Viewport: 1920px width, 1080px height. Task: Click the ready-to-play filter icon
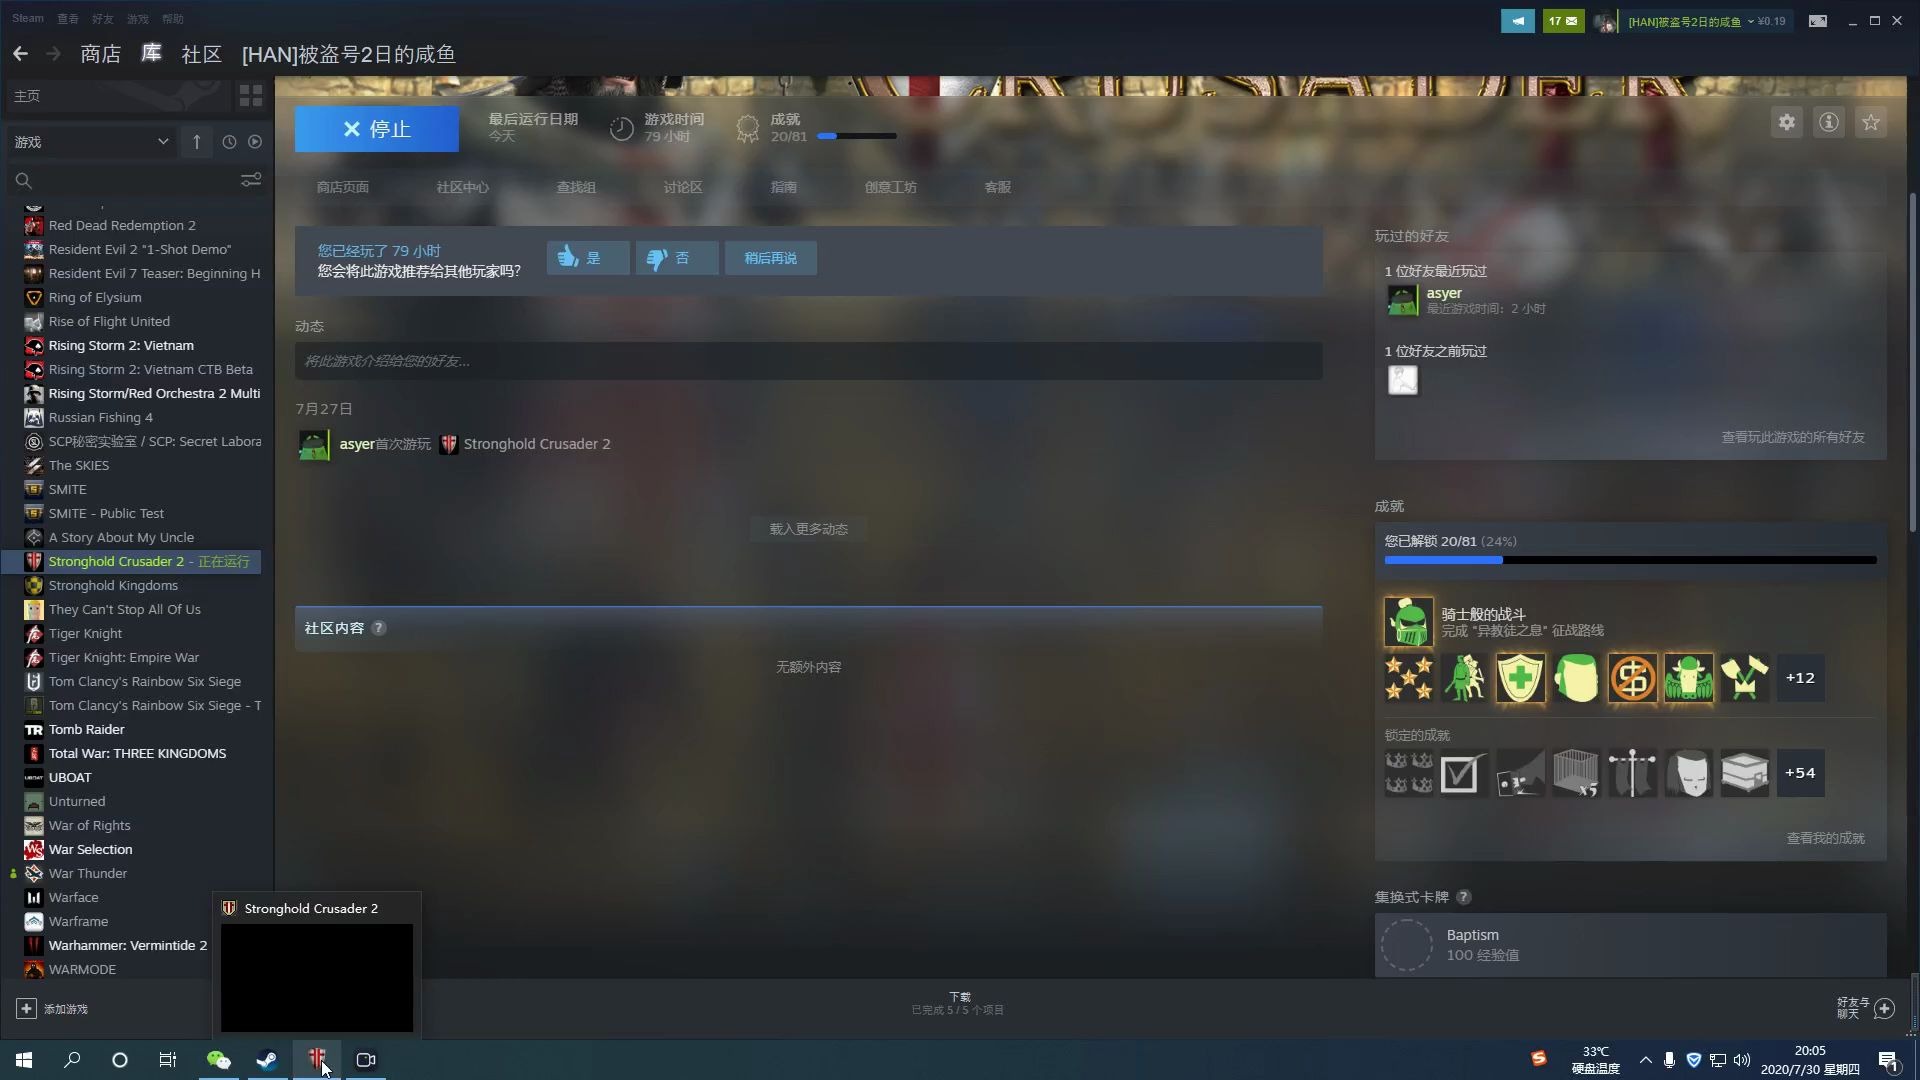pyautogui.click(x=255, y=142)
